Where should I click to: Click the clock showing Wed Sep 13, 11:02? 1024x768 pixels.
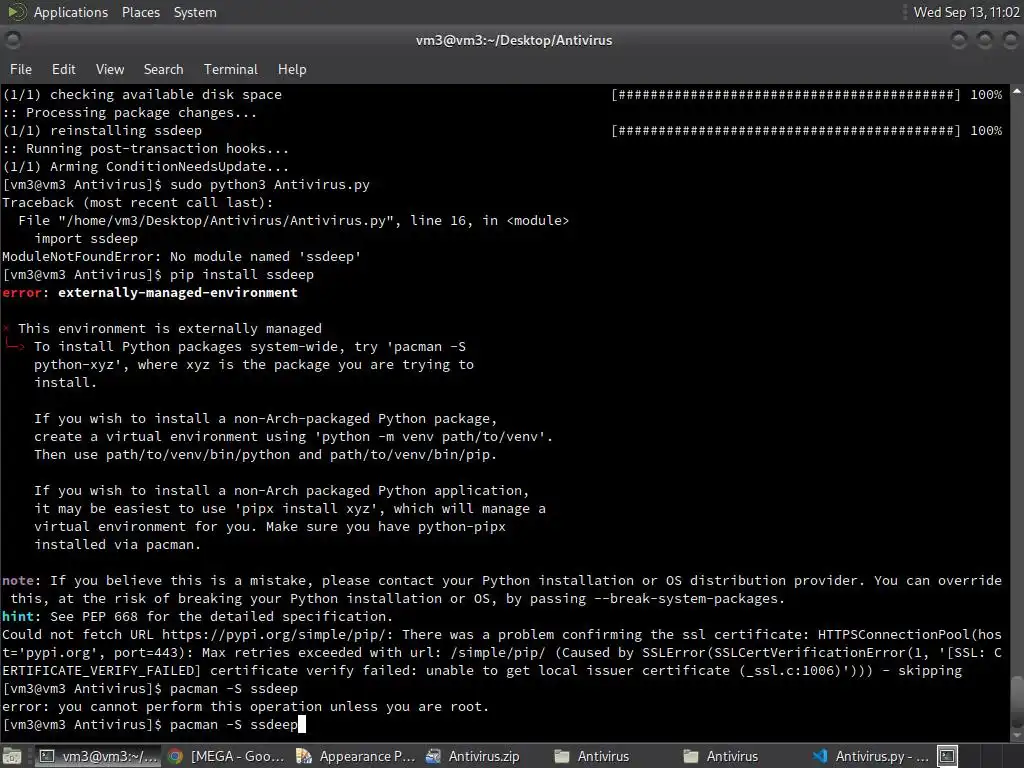pos(966,12)
